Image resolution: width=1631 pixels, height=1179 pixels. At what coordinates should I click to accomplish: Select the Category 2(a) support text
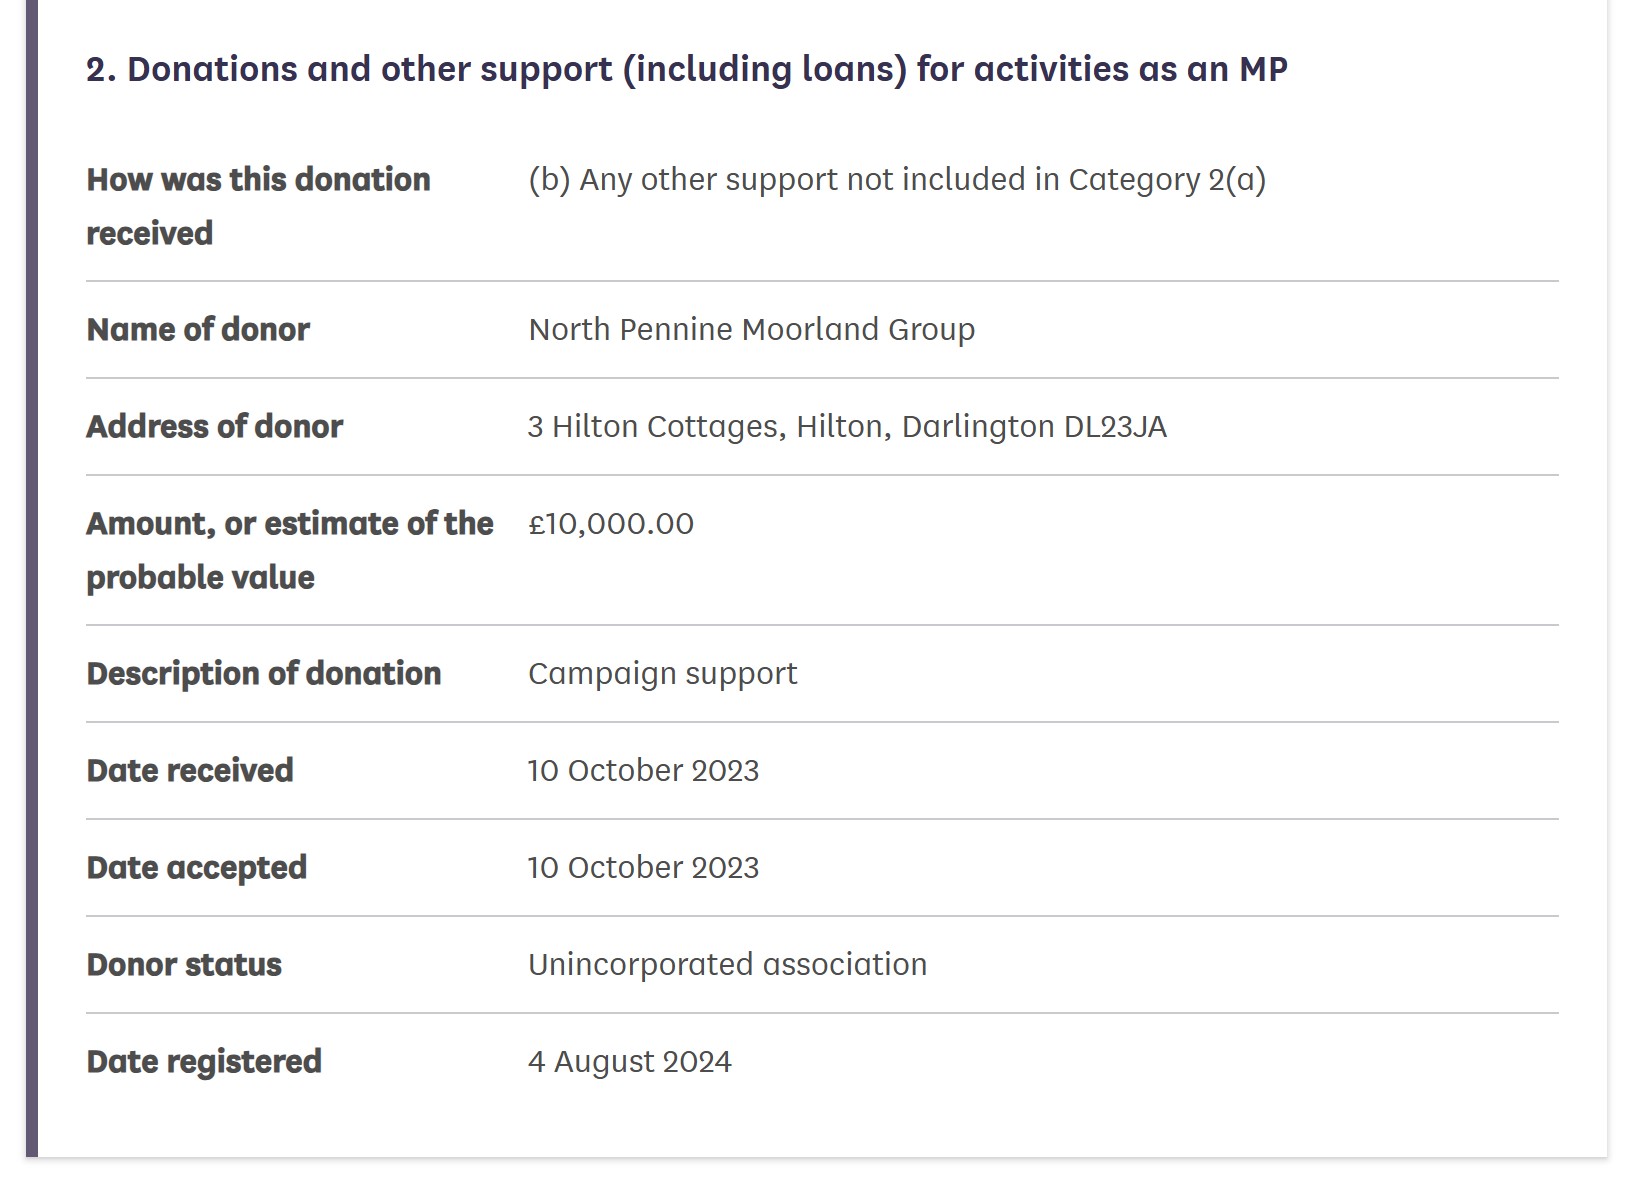[896, 180]
